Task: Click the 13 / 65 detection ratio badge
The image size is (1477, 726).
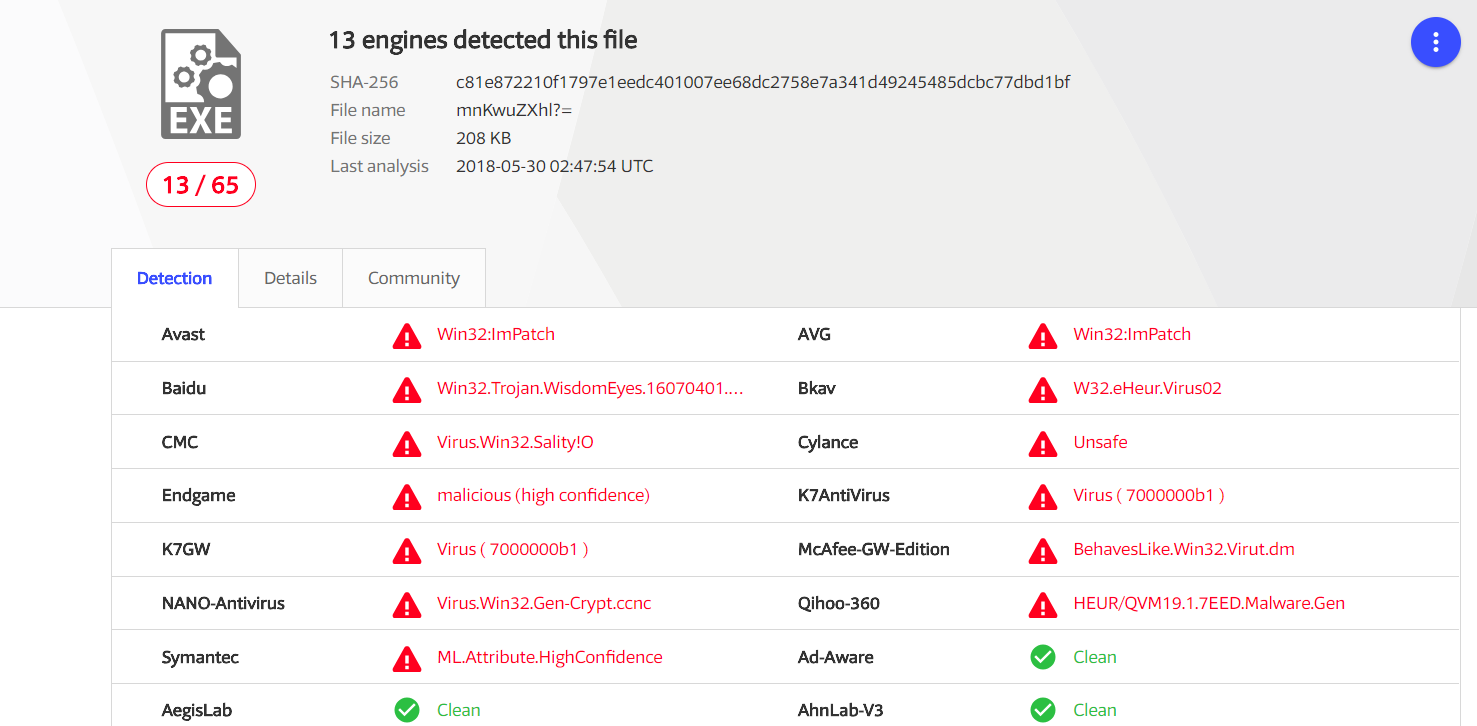Action: click(x=201, y=185)
